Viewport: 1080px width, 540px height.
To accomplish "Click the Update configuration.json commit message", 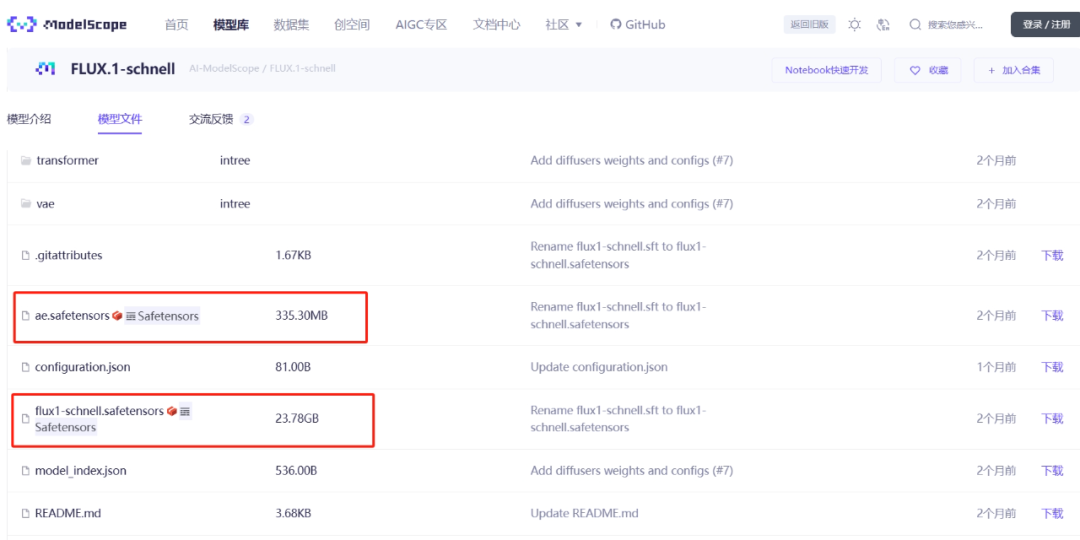I will click(x=599, y=368).
